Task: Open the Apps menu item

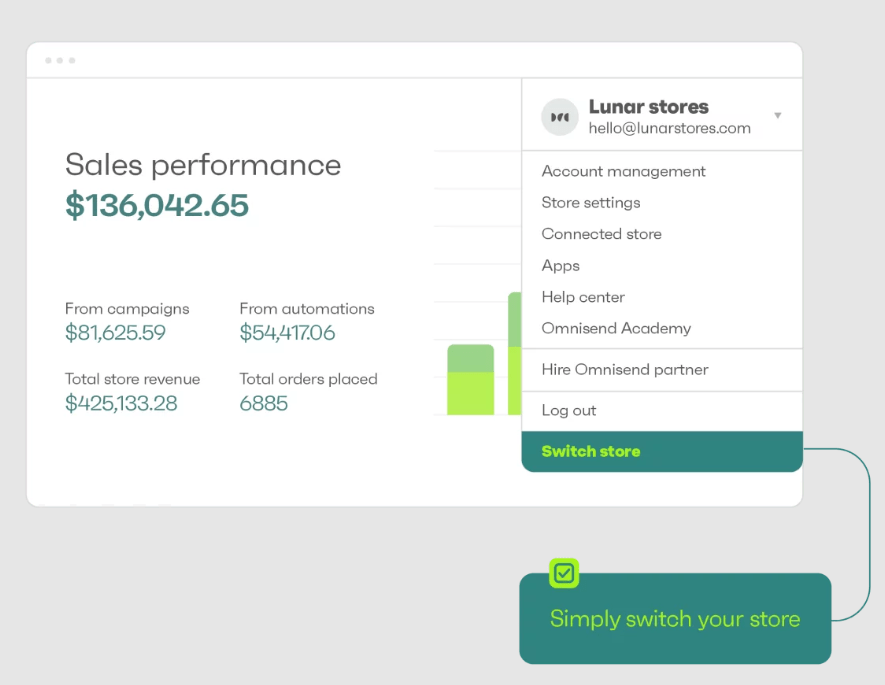Action: coord(560,266)
